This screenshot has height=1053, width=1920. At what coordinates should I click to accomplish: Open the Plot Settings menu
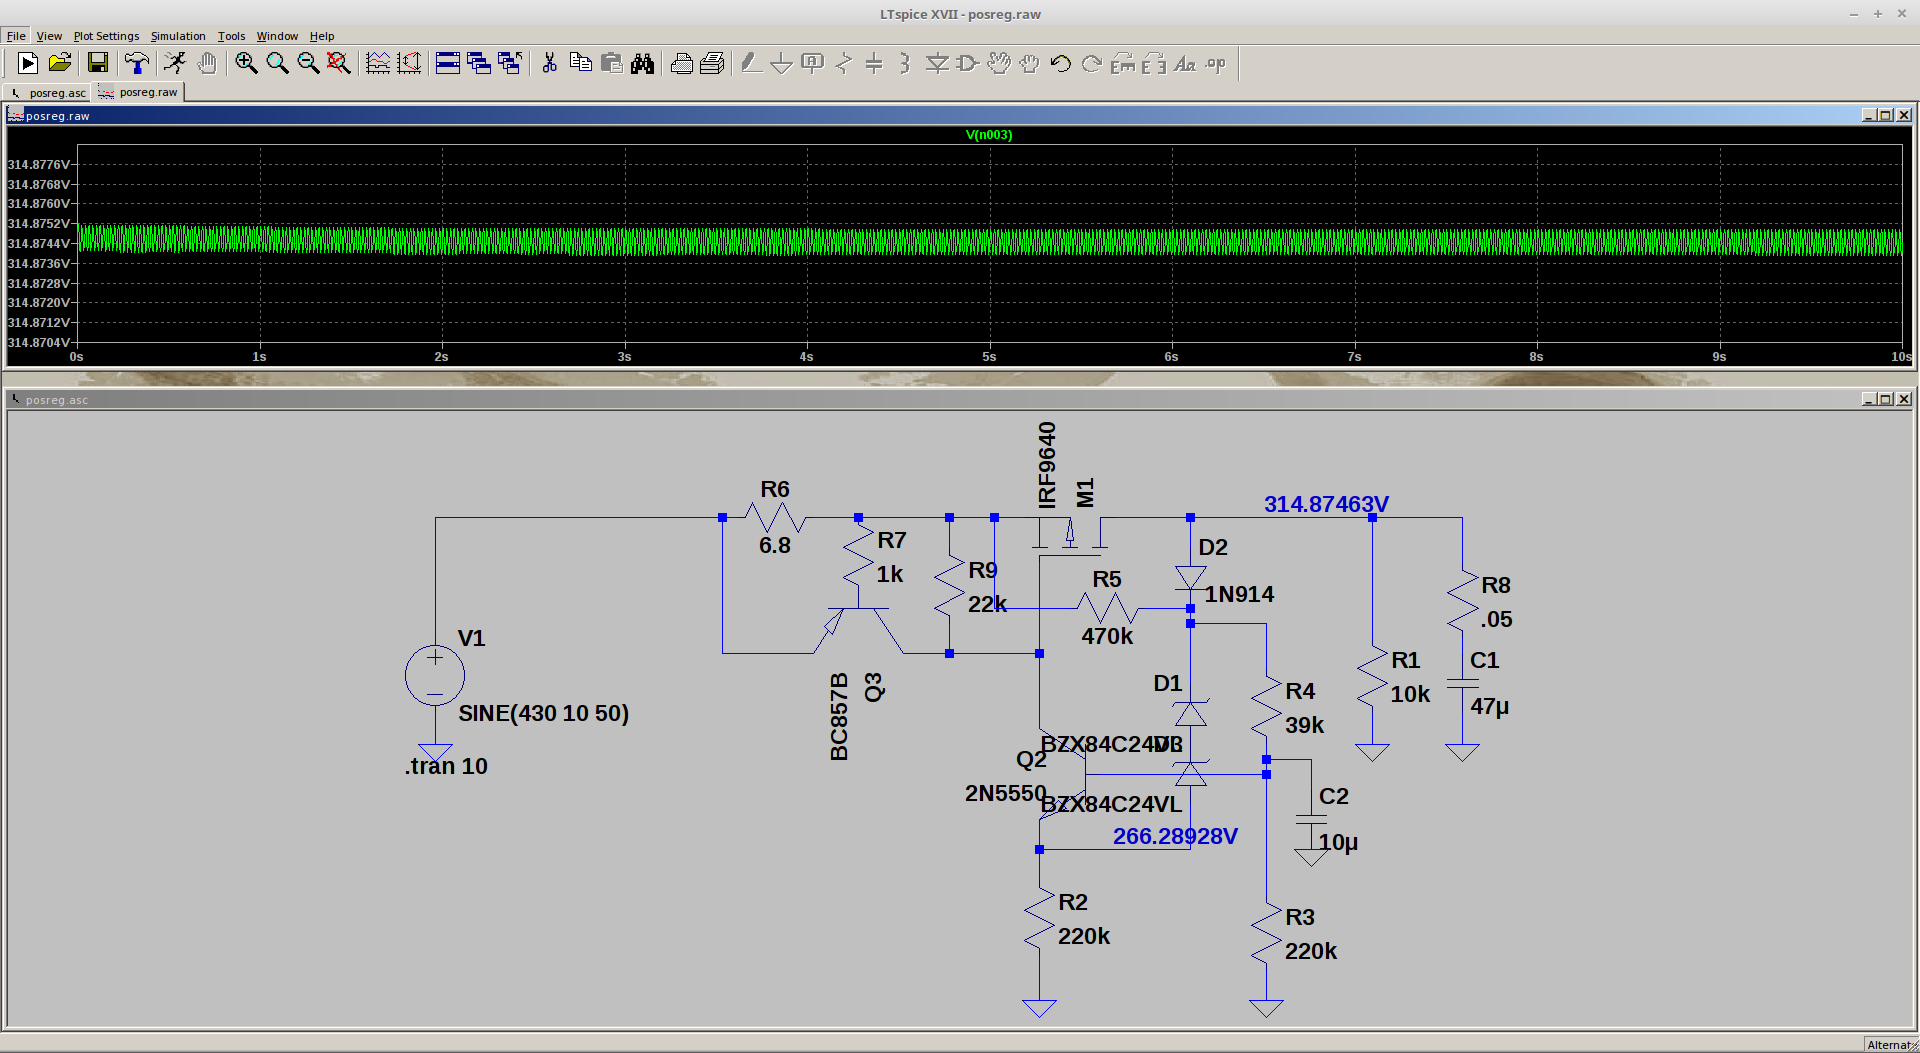click(106, 36)
